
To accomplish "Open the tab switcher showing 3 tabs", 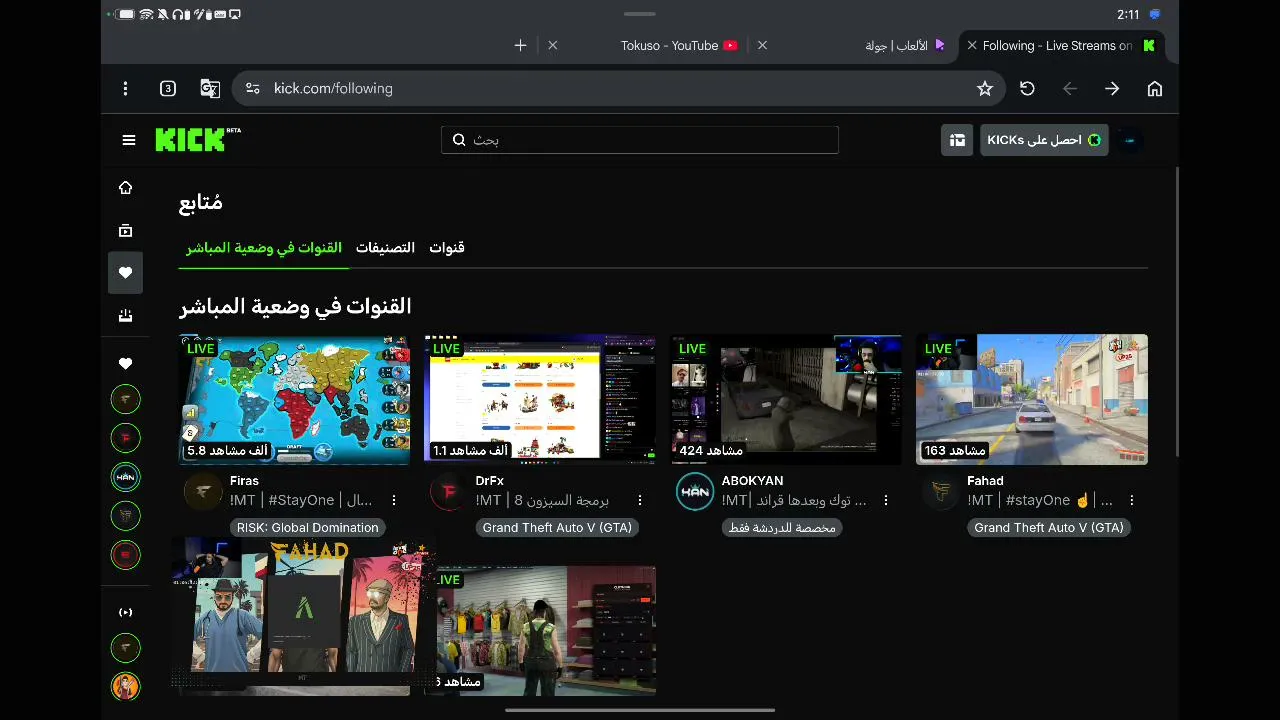I will [168, 89].
